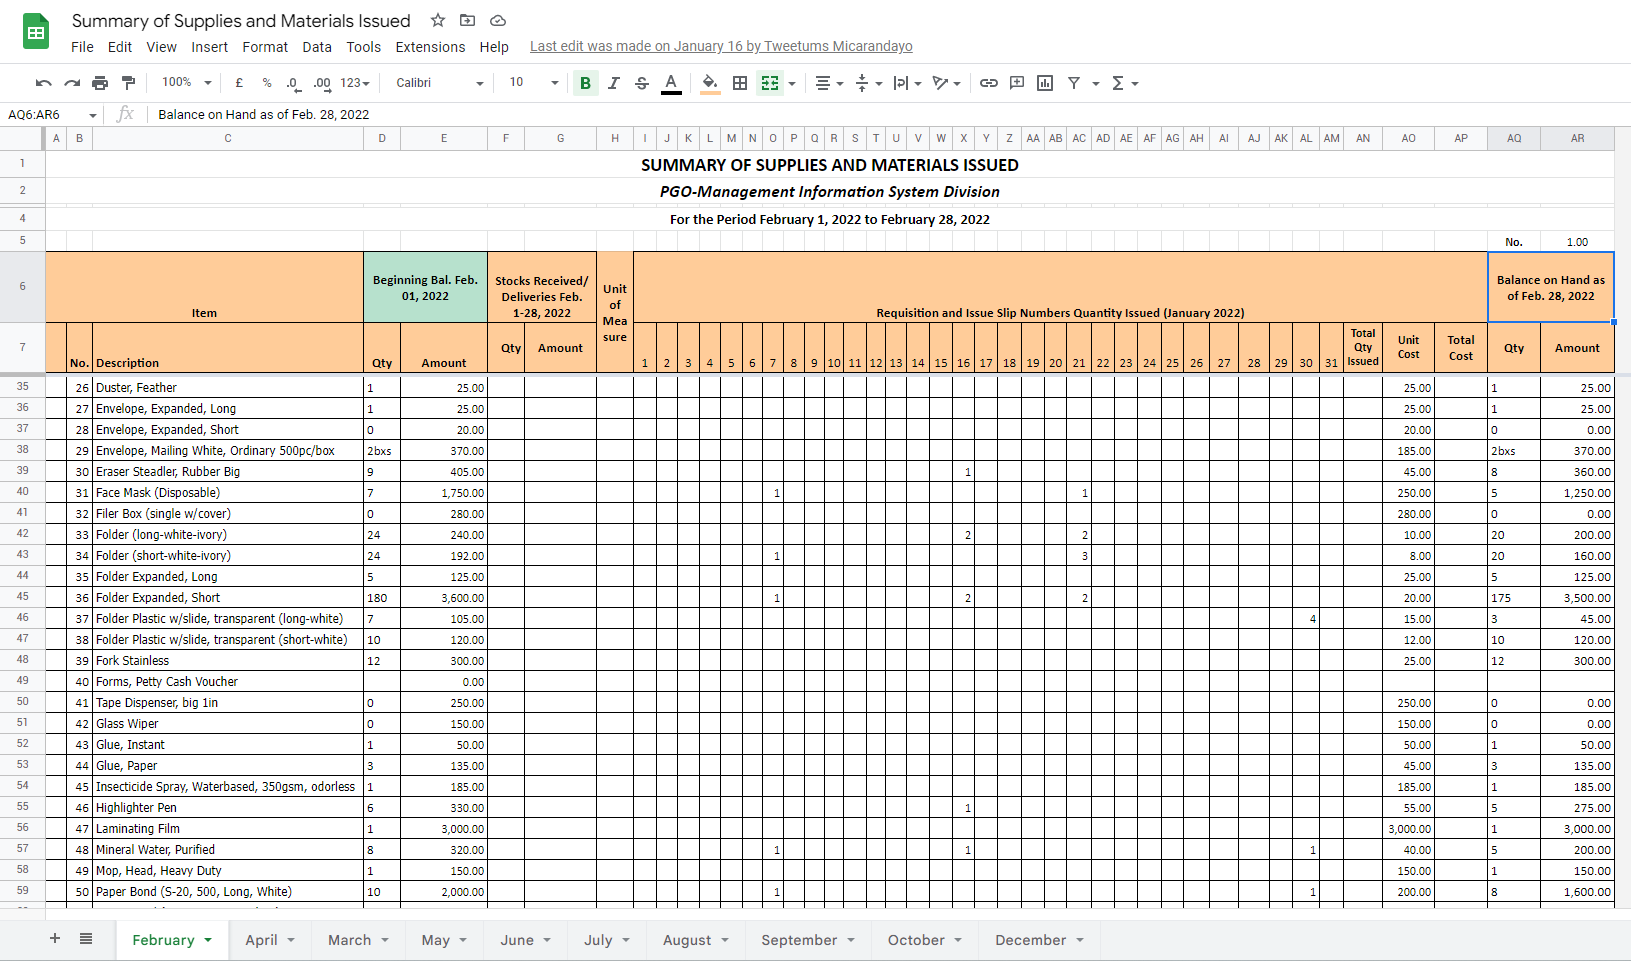Open the fill color picker
1631x961 pixels.
click(x=710, y=83)
